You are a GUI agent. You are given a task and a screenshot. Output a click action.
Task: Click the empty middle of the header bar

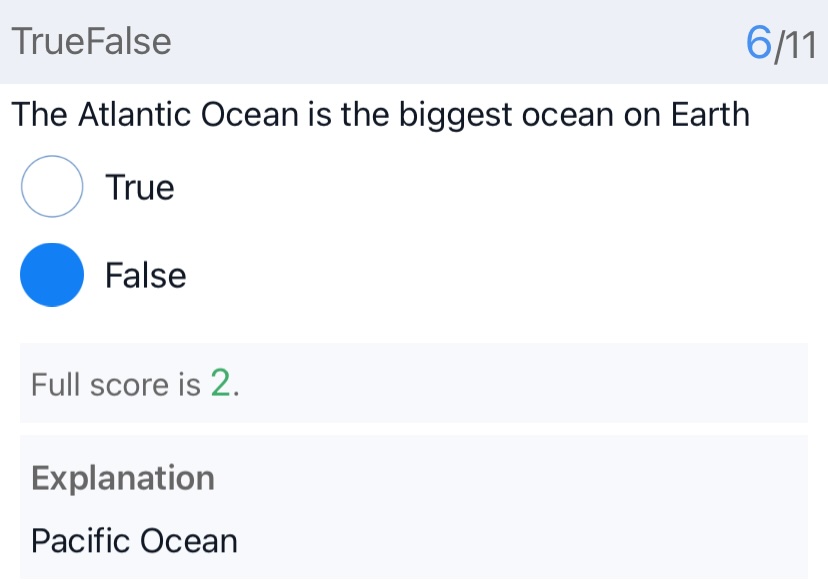pos(450,42)
